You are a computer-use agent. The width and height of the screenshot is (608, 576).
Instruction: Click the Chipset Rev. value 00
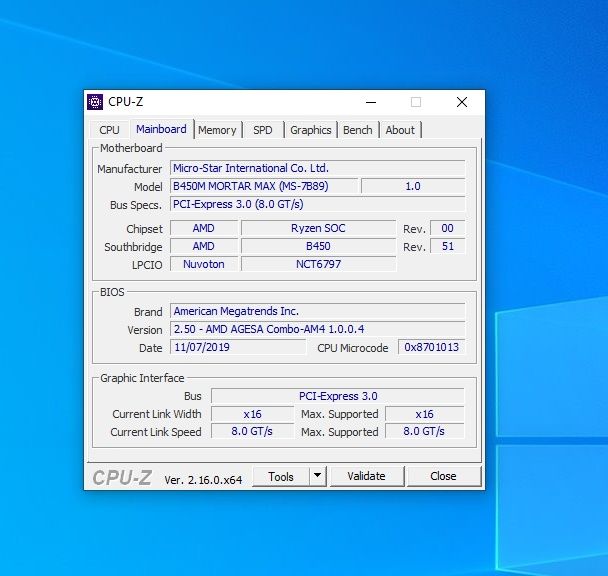pyautogui.click(x=447, y=228)
